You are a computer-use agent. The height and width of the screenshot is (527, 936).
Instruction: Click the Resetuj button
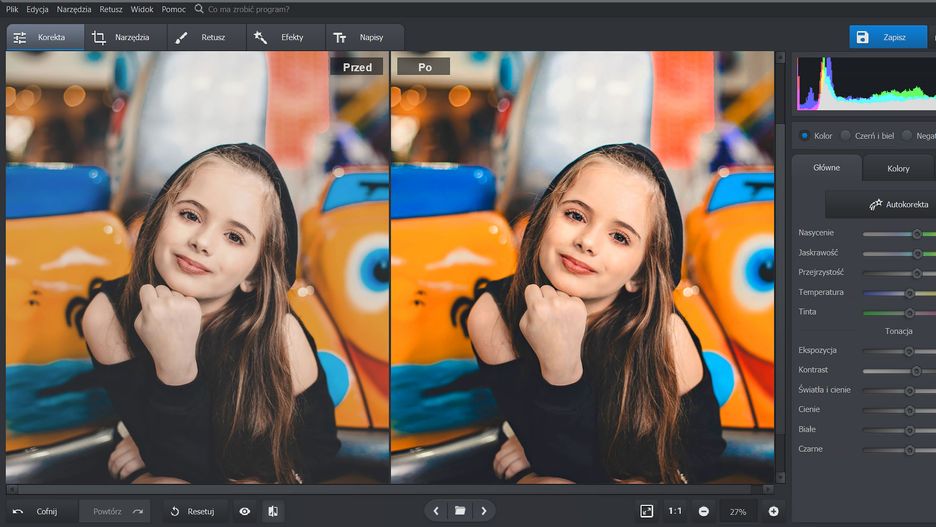[x=193, y=511]
